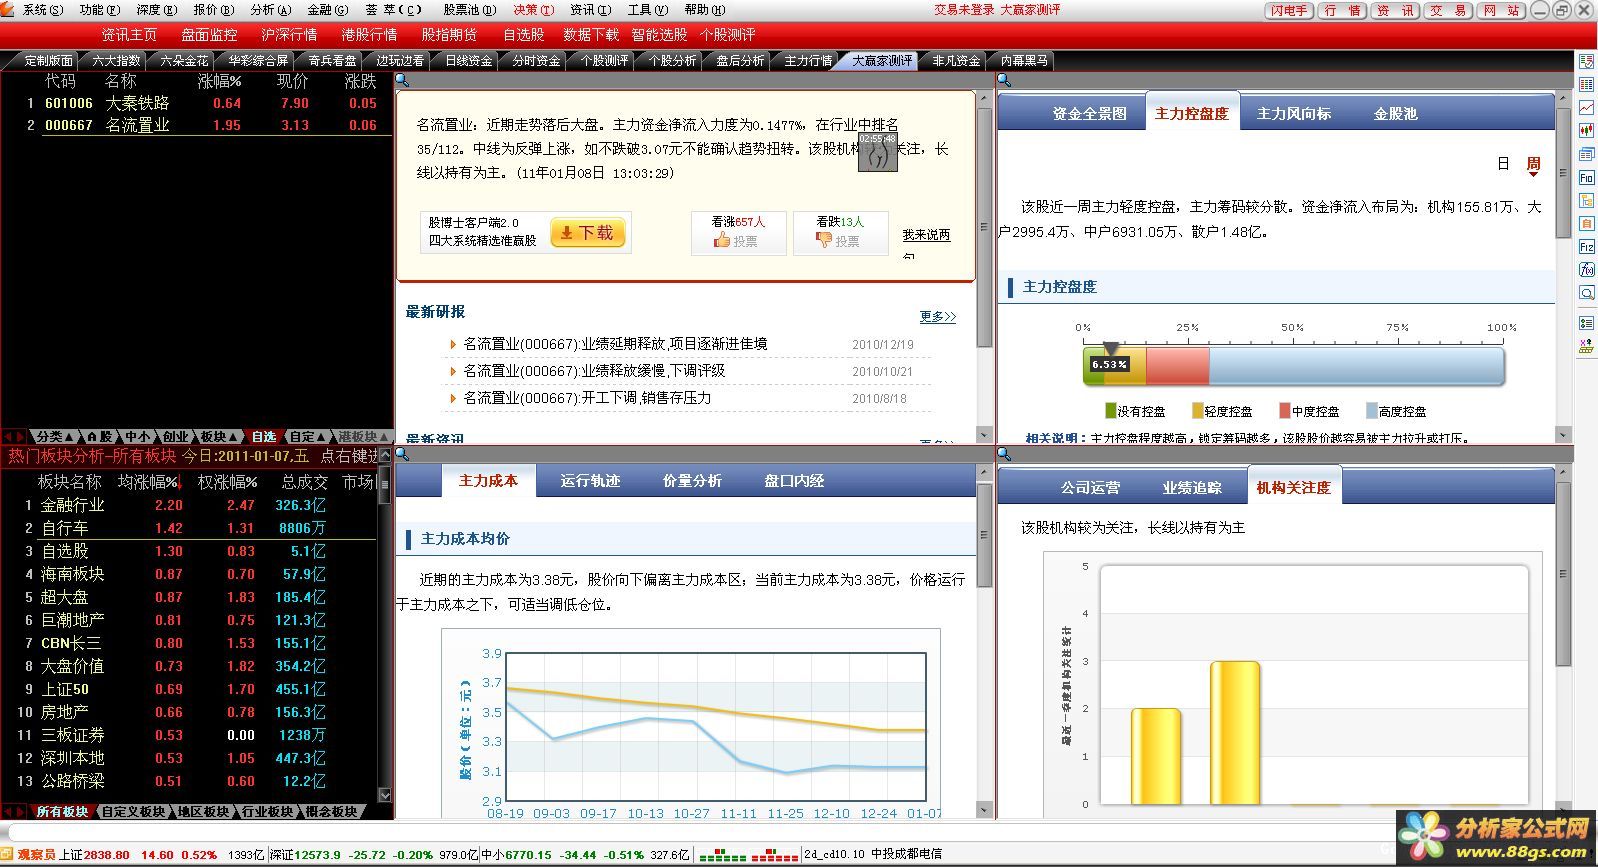Click the candlestick chart icon in right sidebar

point(1587,130)
